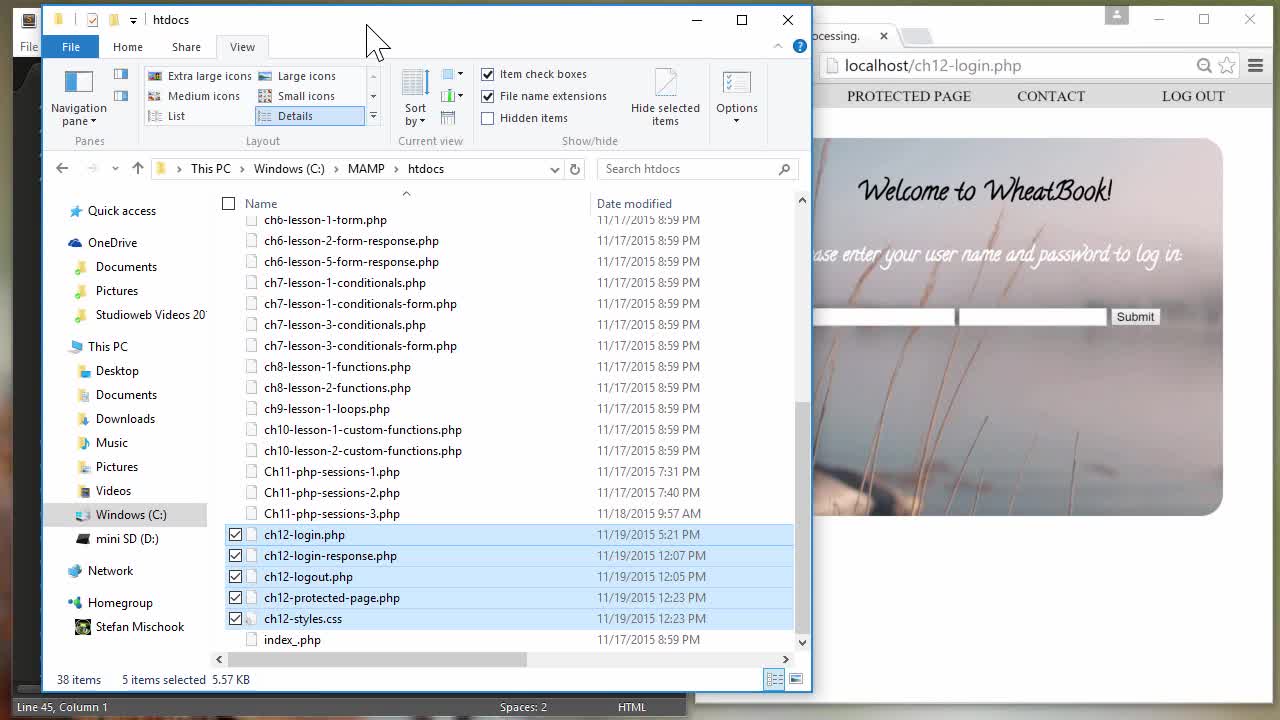The width and height of the screenshot is (1280, 720).
Task: Uncheck ch12-logout.php file checkbox
Action: tap(235, 577)
